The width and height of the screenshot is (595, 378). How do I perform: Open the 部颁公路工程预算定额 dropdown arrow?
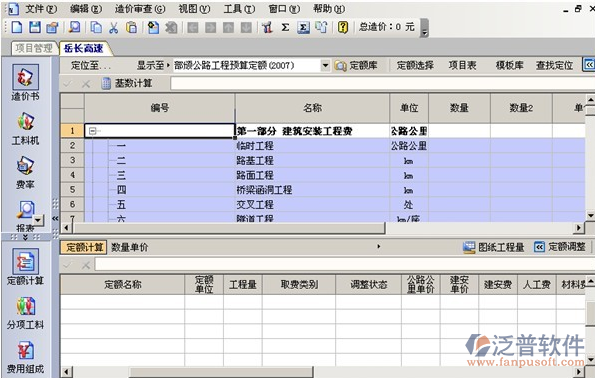(325, 65)
